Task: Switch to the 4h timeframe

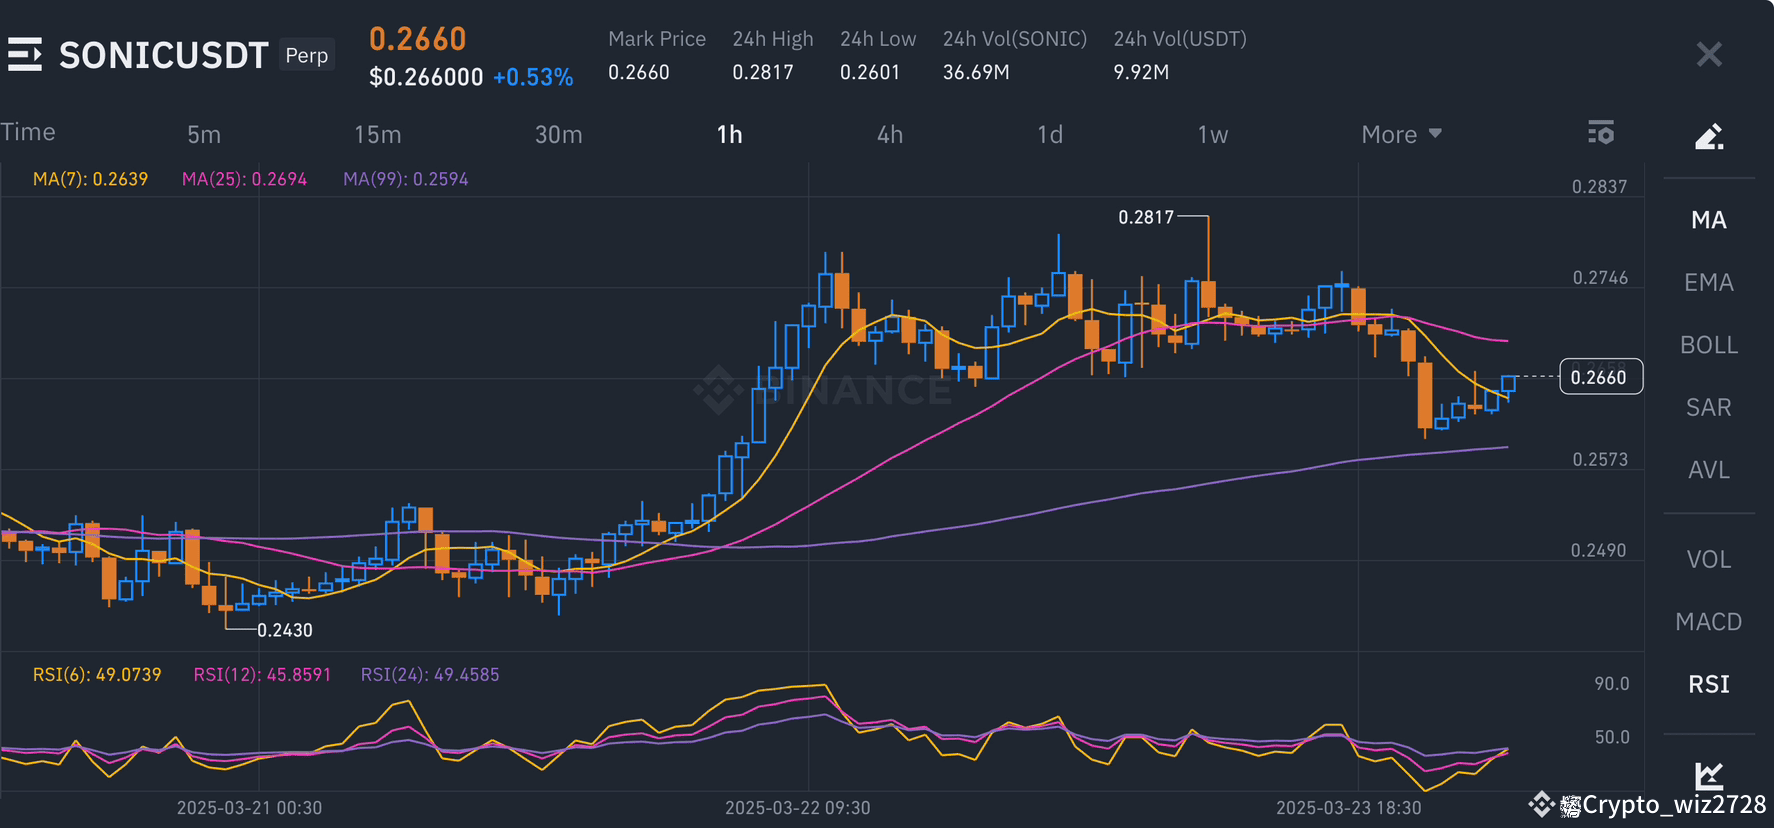Action: (x=890, y=134)
